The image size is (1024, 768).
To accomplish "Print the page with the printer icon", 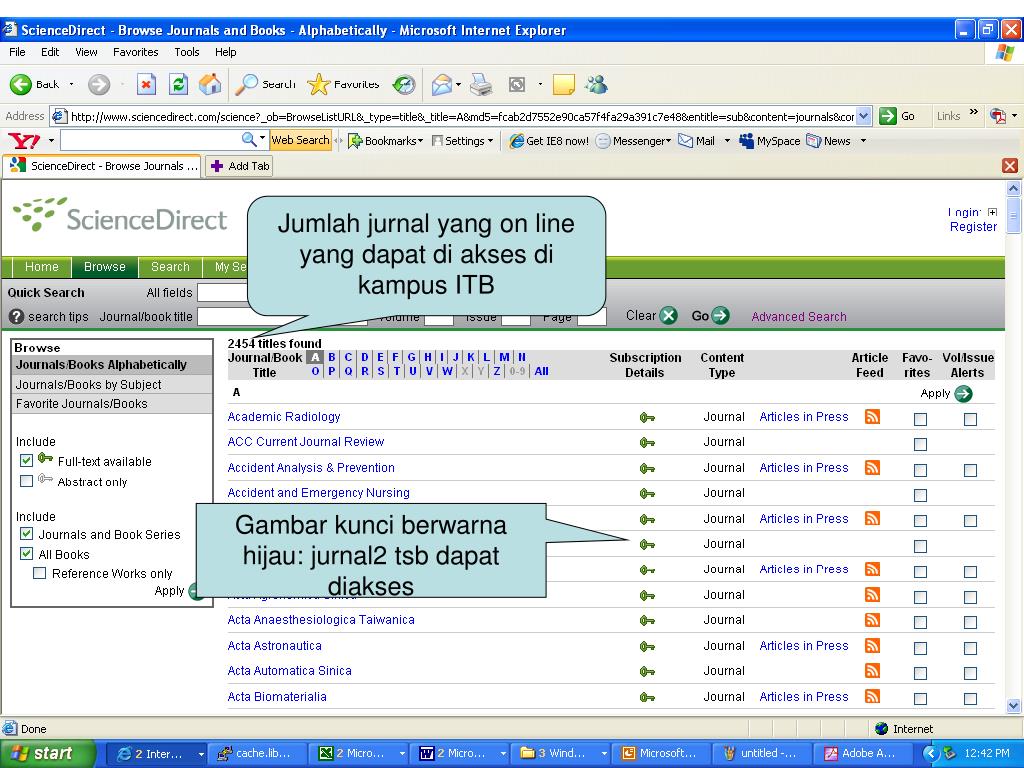I will pyautogui.click(x=482, y=84).
